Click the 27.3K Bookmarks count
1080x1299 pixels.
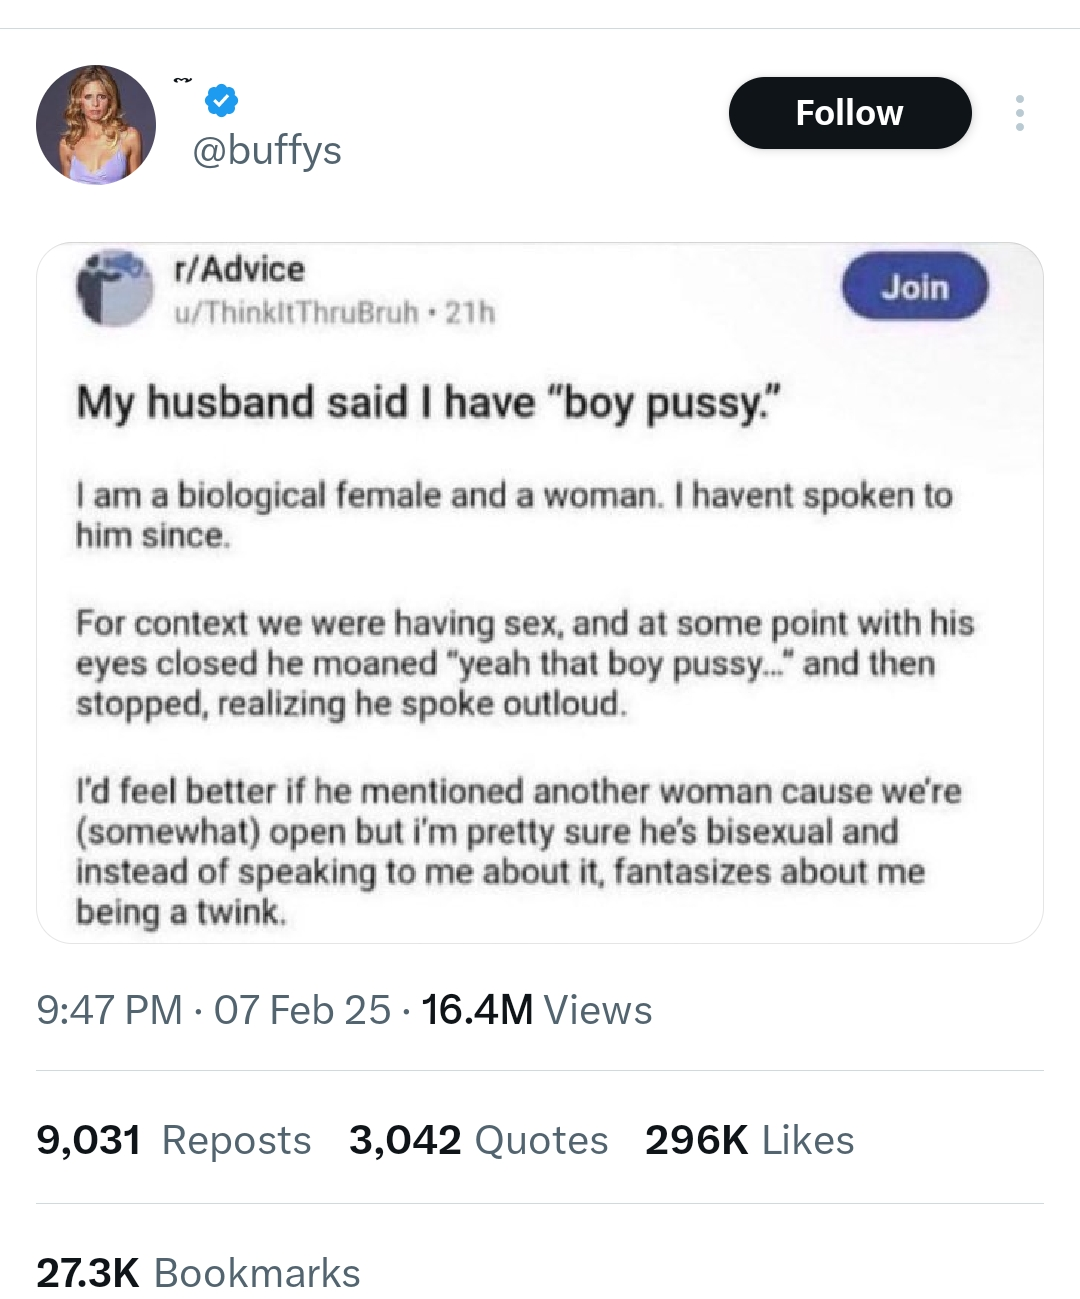point(198,1273)
